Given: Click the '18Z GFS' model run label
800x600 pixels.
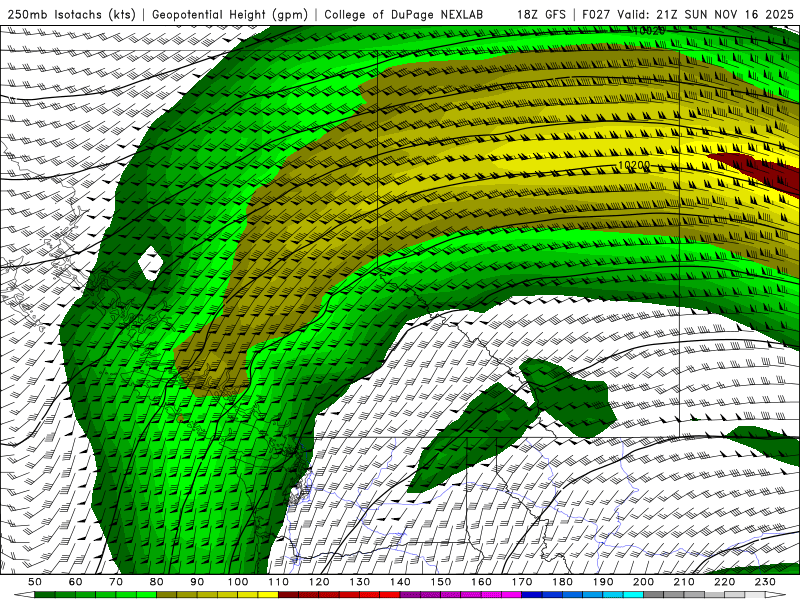Looking at the screenshot, I should pos(541,15).
